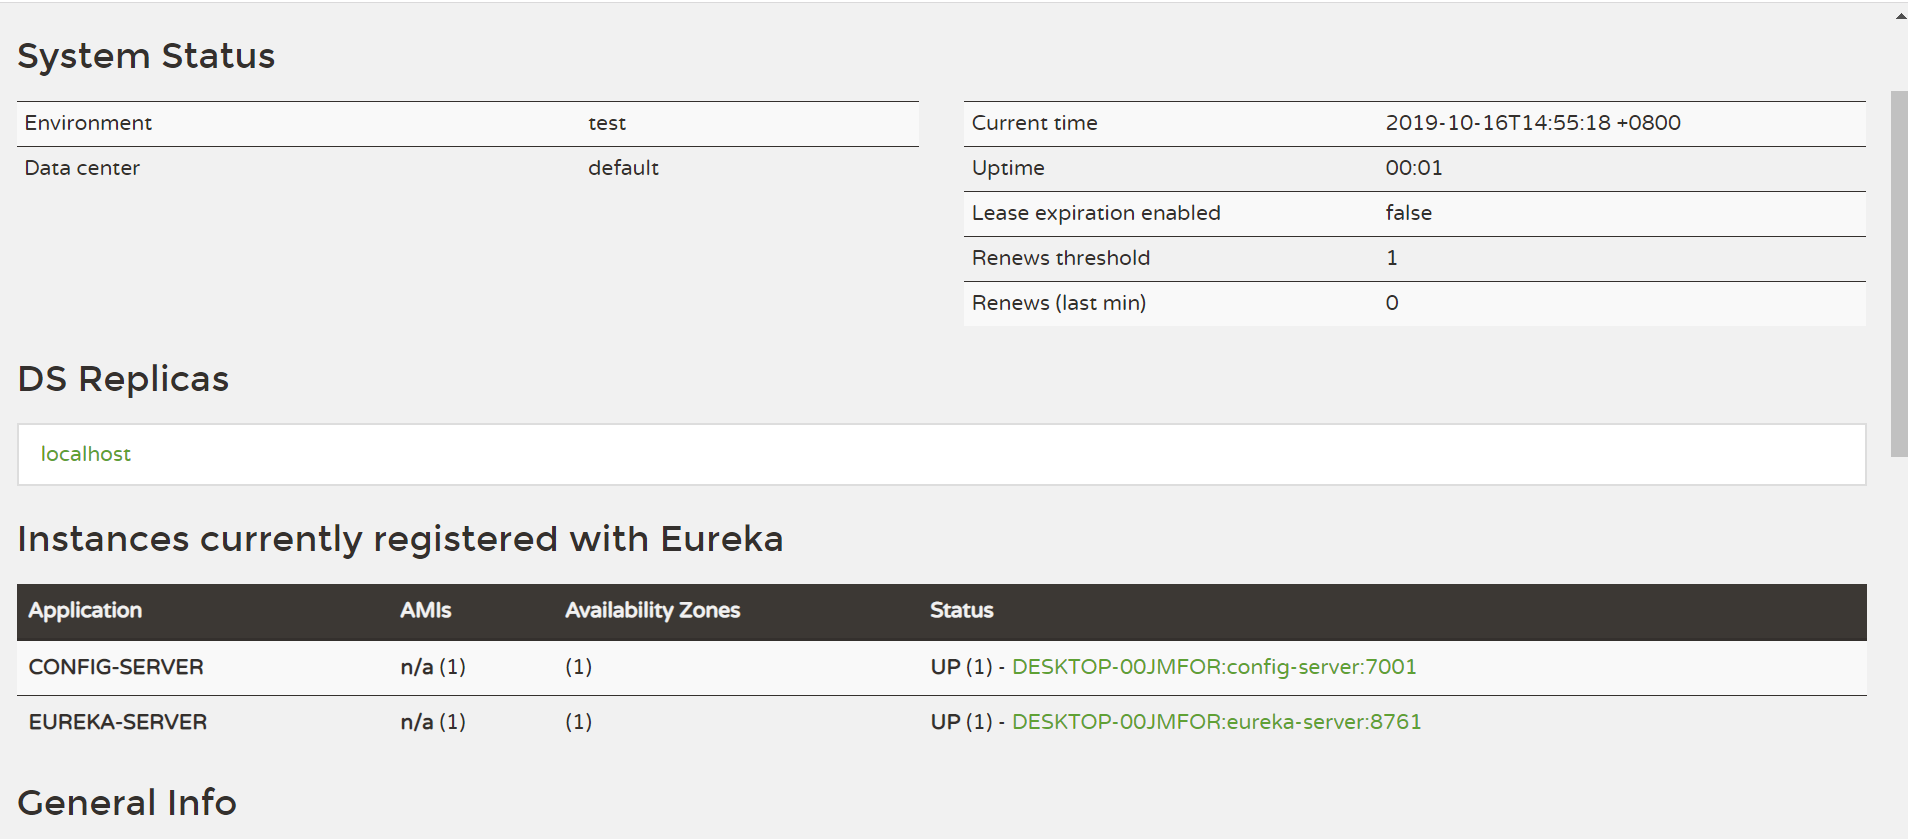Click the Application column header
The image size is (1908, 839).
click(85, 610)
